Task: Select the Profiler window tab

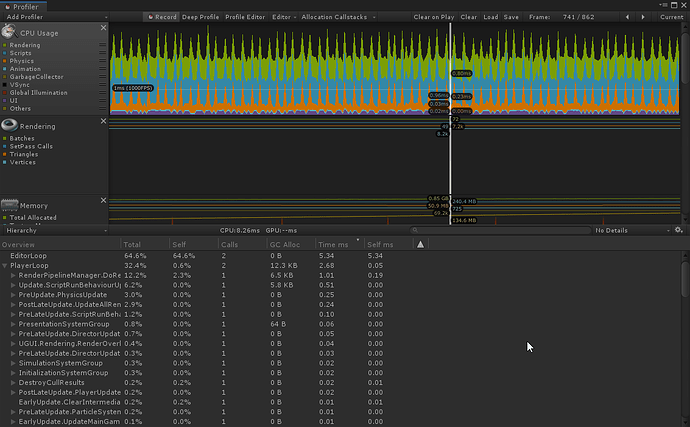Action: (x=24, y=5)
